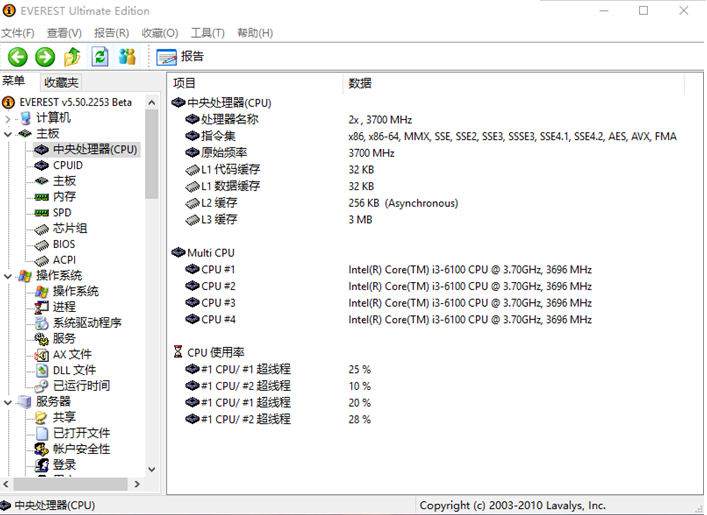
Task: Select the SPD memory chip item
Action: [61, 213]
